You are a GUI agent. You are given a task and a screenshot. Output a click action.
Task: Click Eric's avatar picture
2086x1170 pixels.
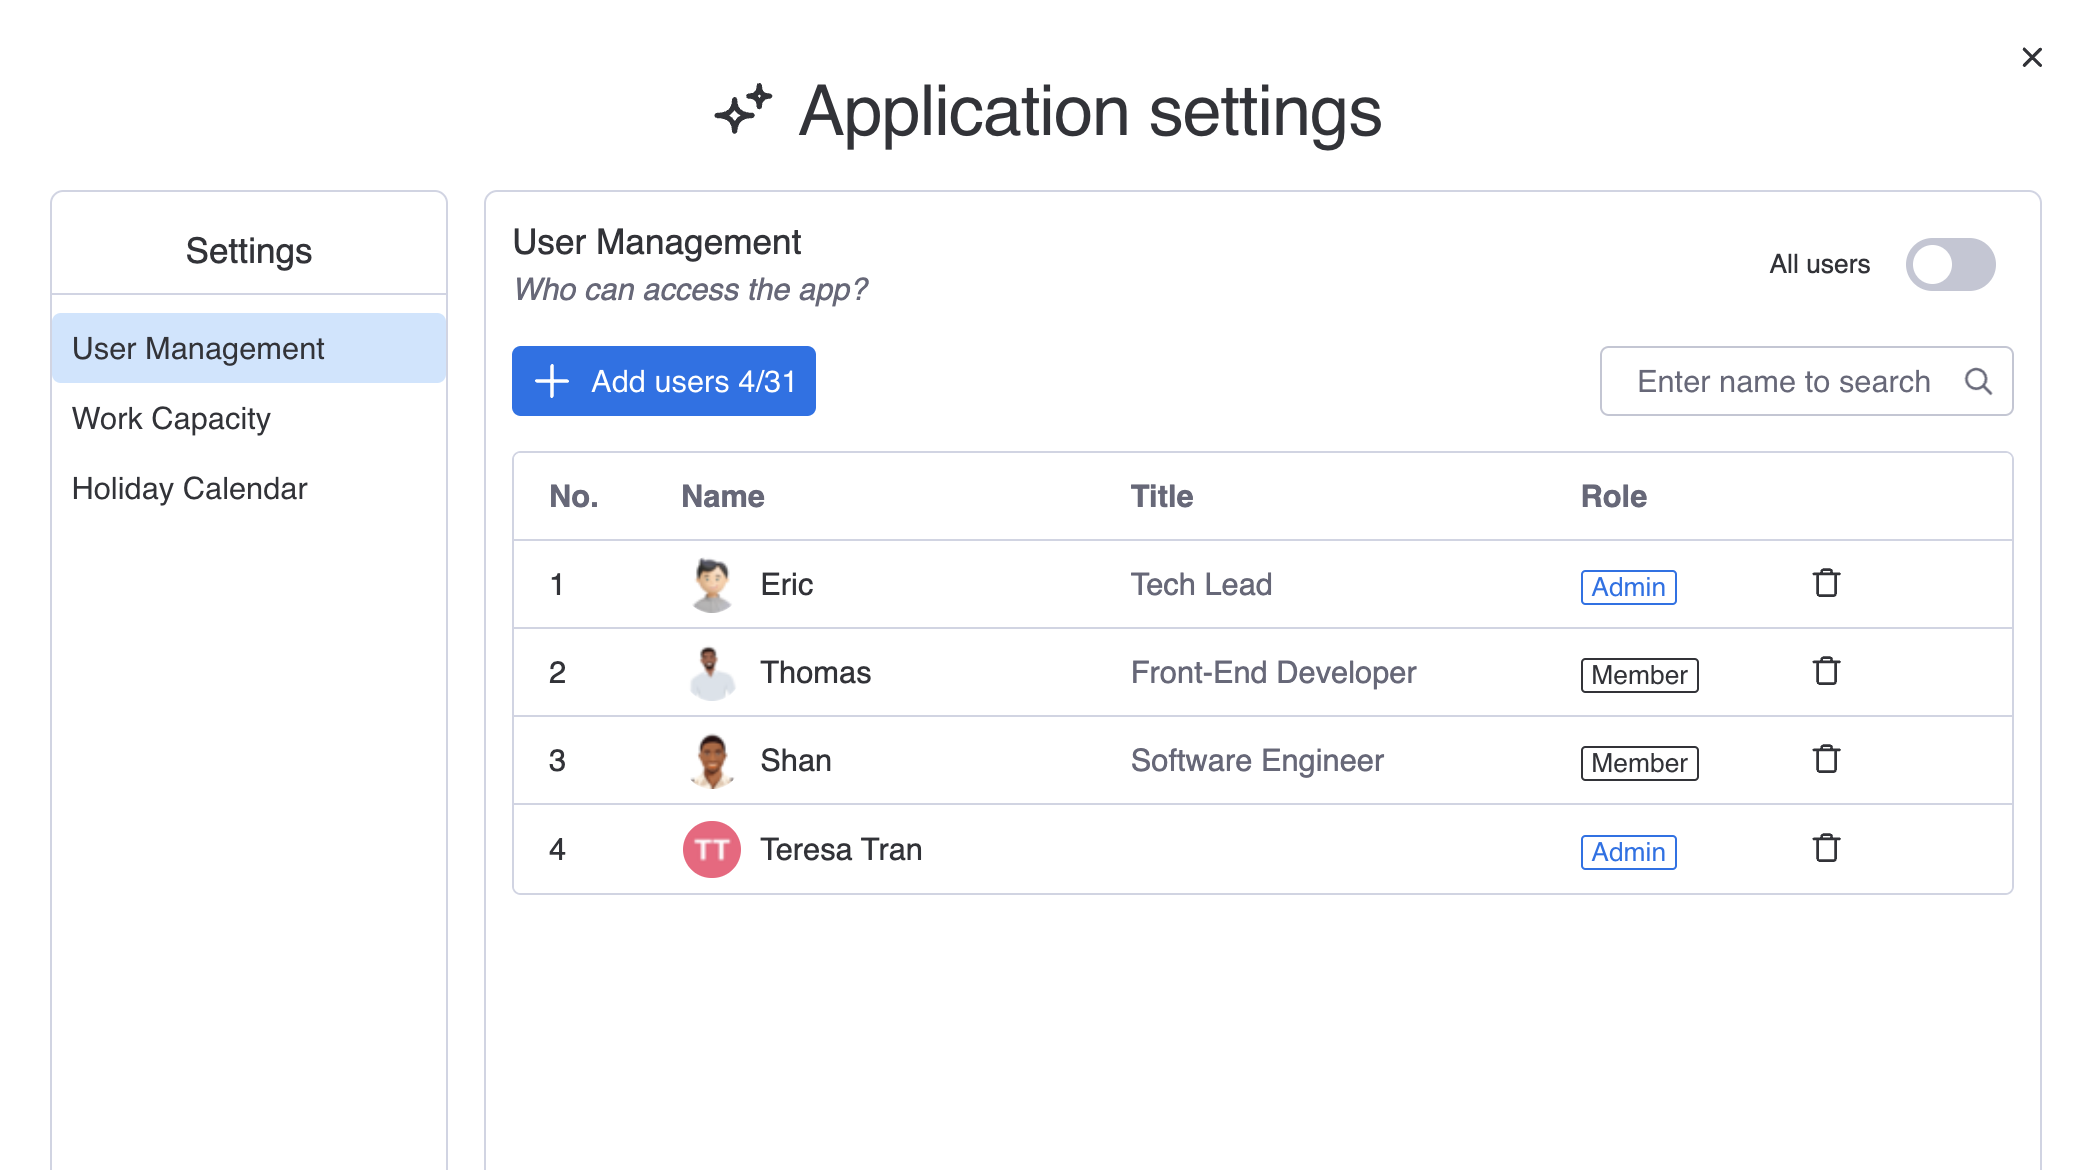point(711,584)
